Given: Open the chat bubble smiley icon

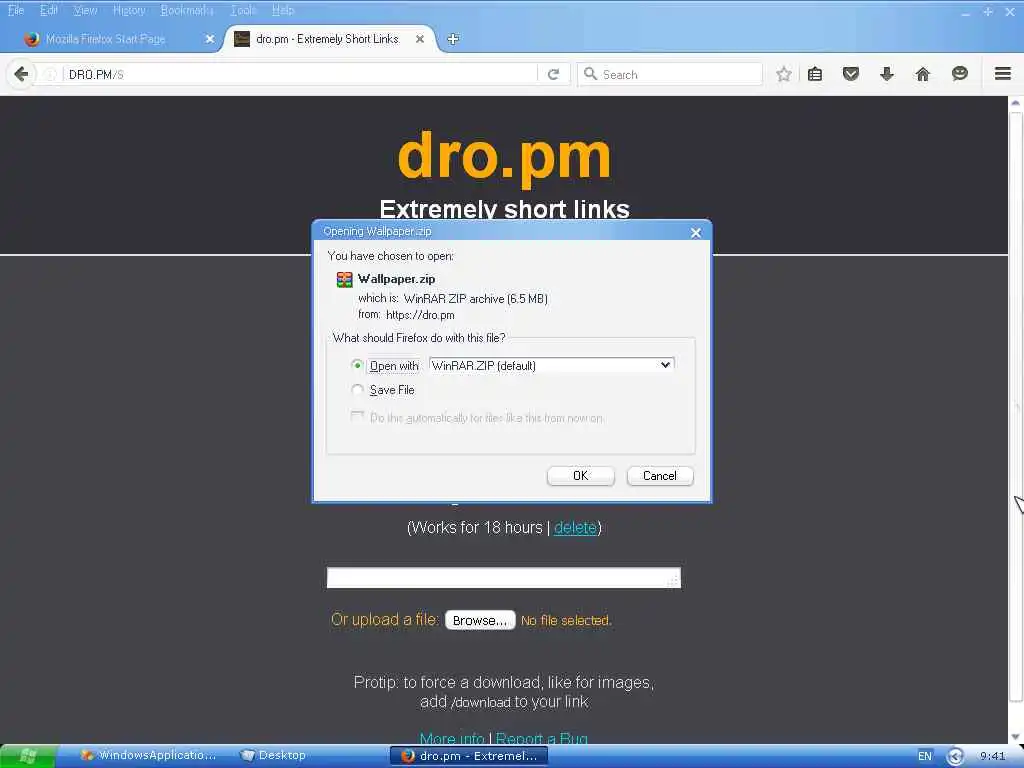Looking at the screenshot, I should coord(959,74).
